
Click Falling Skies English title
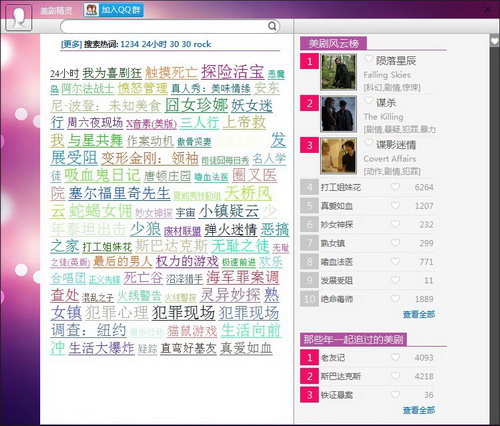[x=387, y=75]
